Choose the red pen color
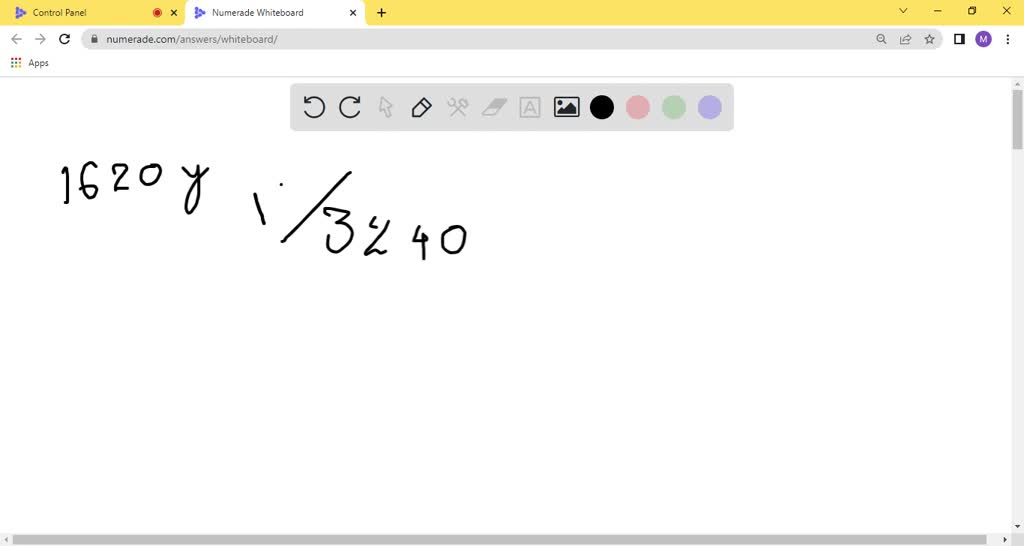The width and height of the screenshot is (1024, 546). [637, 107]
